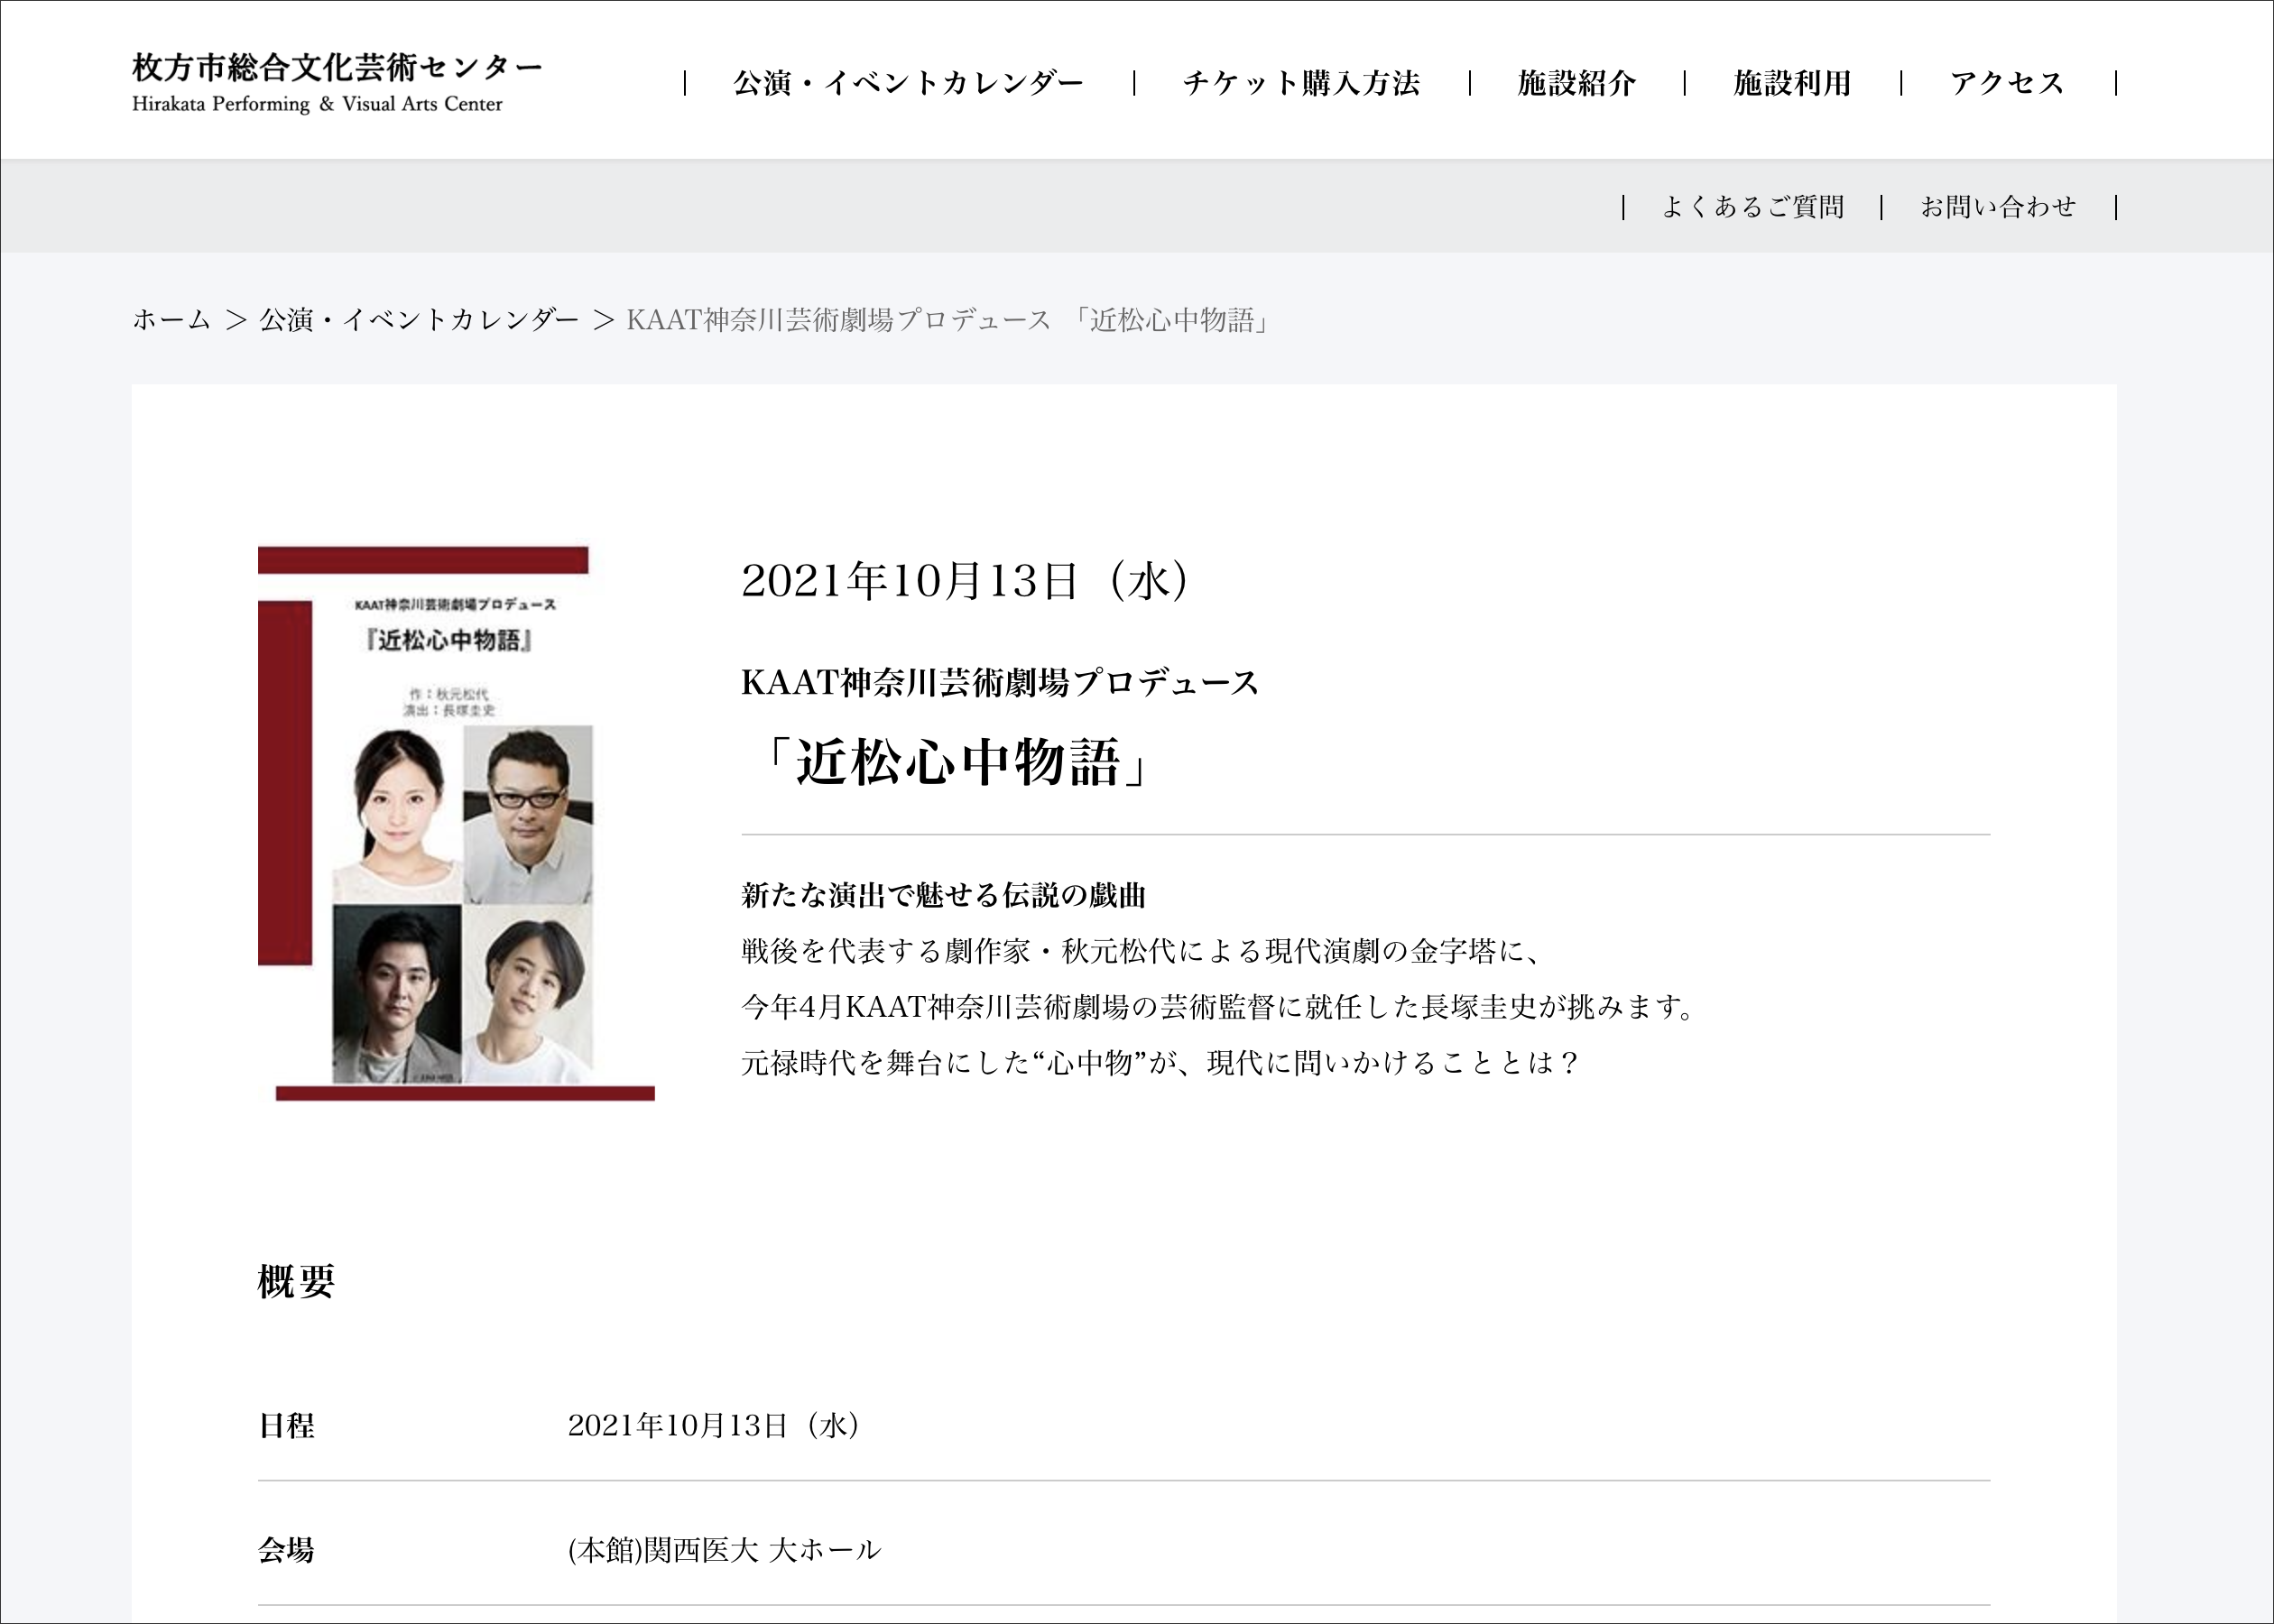Click the 会場 value 関西医大 大ホール

tap(724, 1550)
